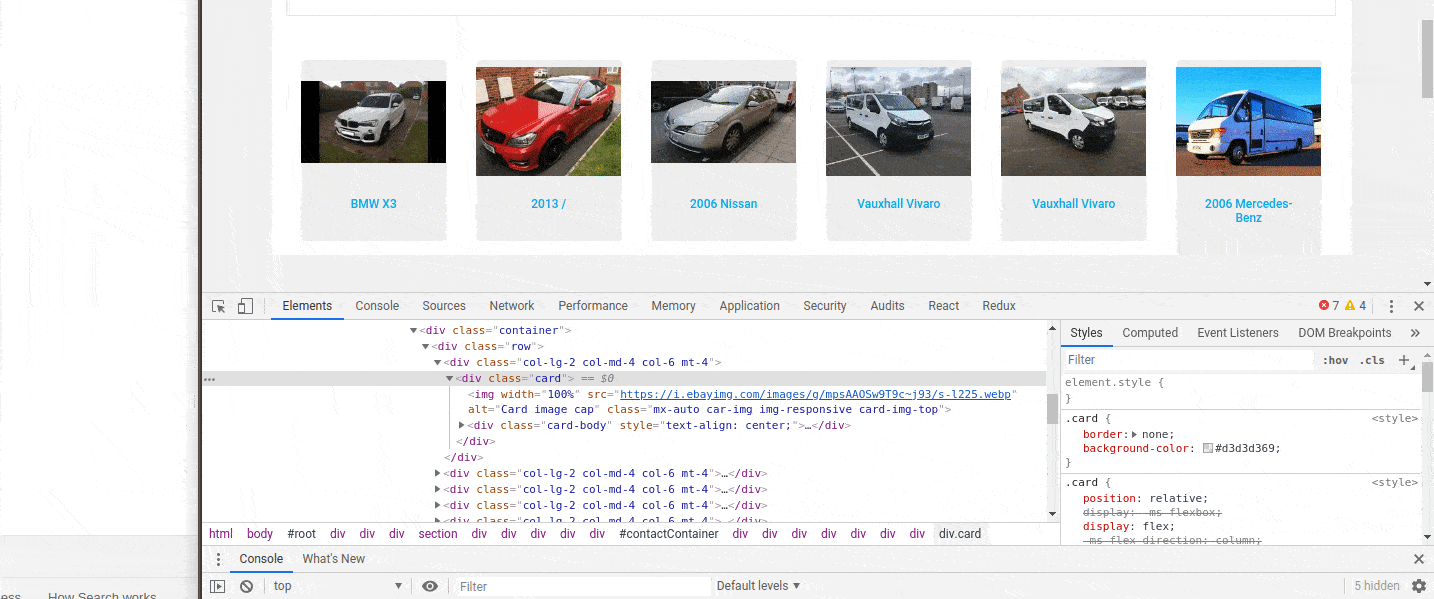
Task: Open the top frame context dropdown
Action: [337, 585]
